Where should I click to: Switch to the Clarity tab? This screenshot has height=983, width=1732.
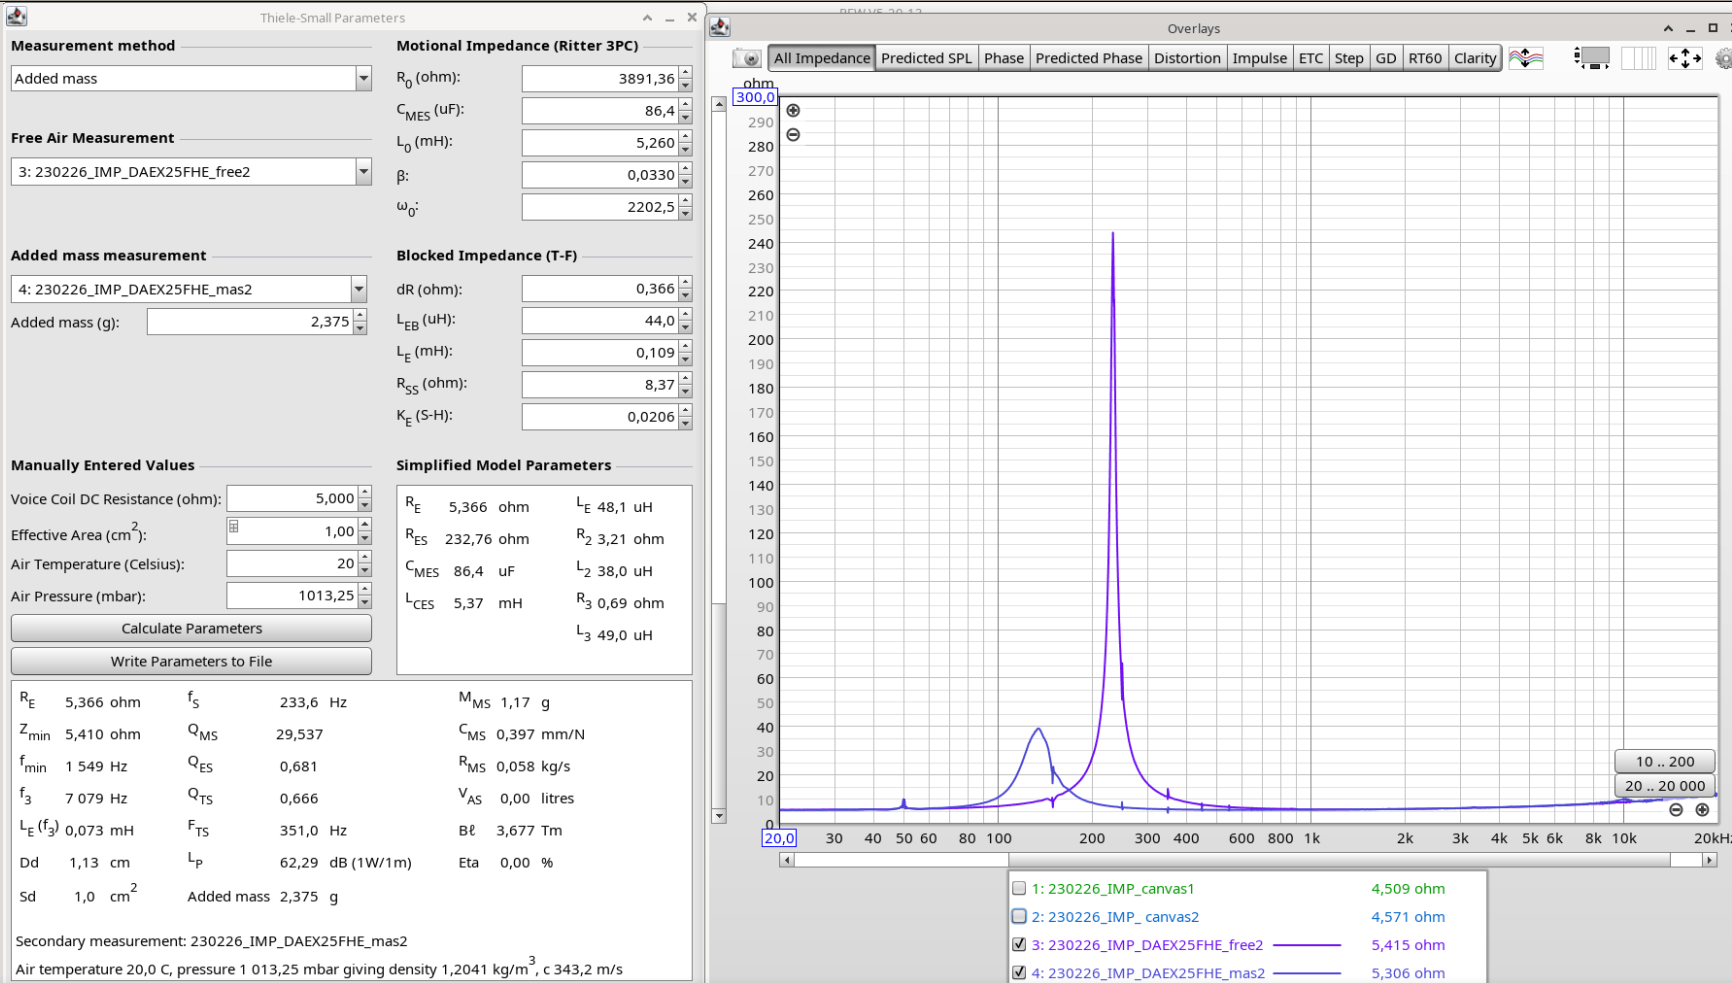click(x=1475, y=58)
